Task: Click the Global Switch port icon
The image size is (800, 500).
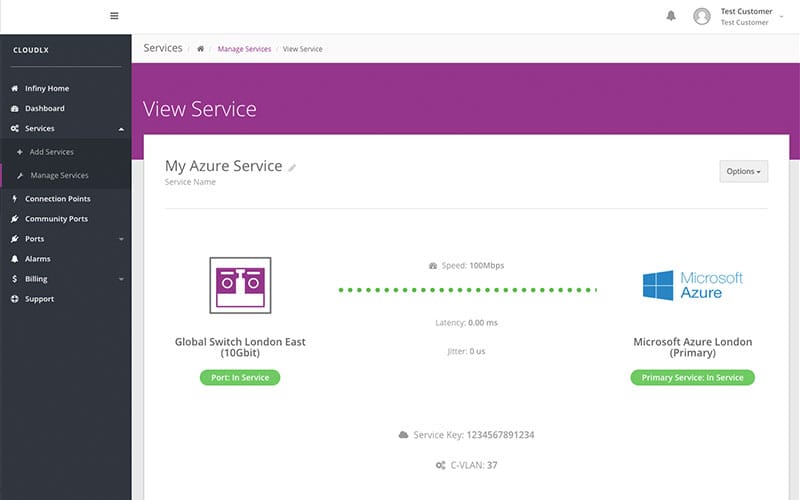Action: coord(240,285)
